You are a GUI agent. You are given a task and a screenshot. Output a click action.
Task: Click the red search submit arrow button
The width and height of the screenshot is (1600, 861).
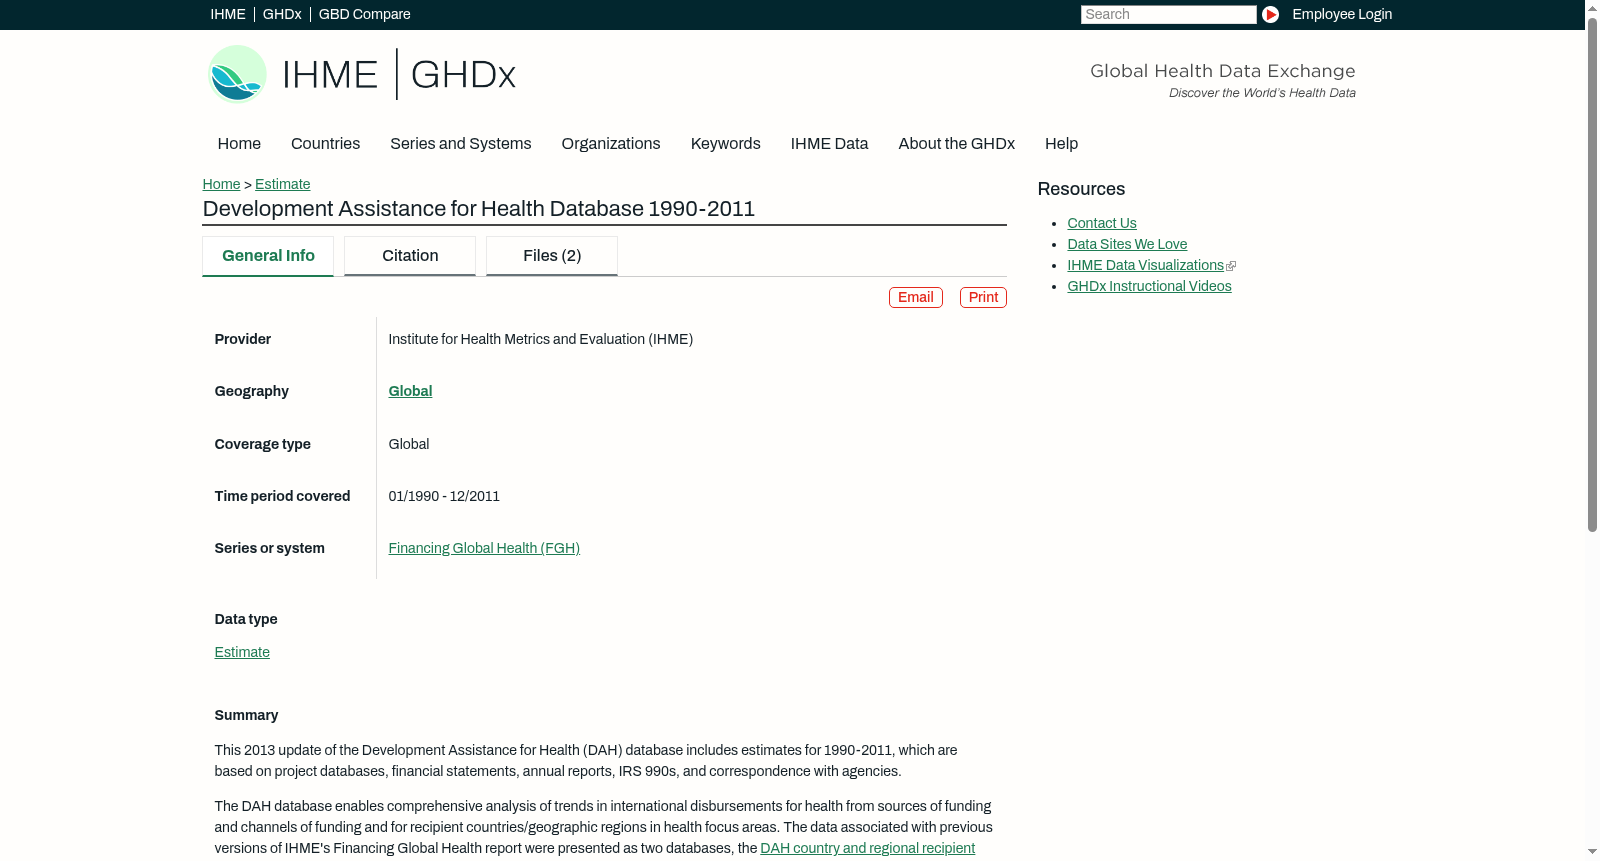pos(1270,14)
